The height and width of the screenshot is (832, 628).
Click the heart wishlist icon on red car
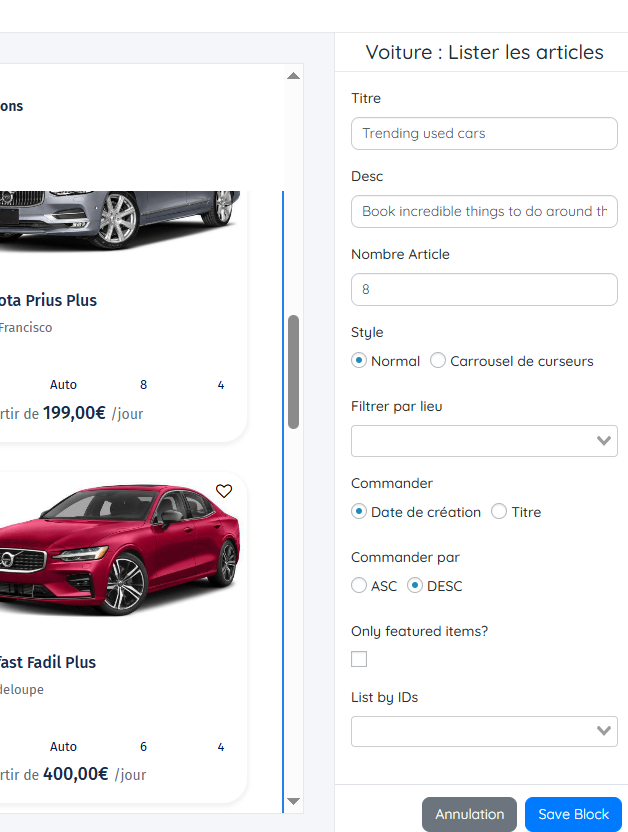point(224,491)
